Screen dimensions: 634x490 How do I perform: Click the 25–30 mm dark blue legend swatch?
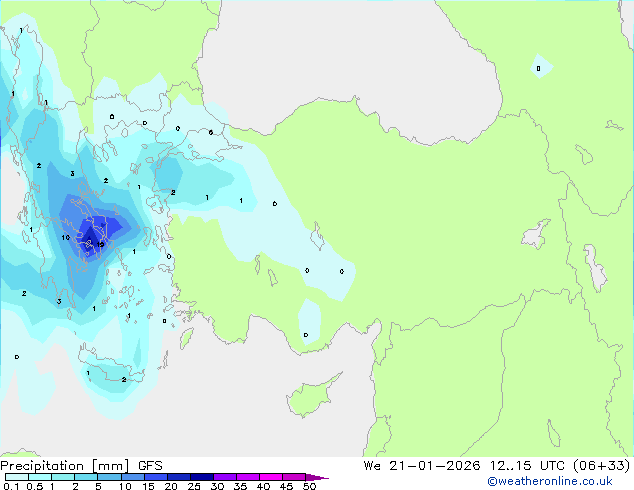pos(202,477)
